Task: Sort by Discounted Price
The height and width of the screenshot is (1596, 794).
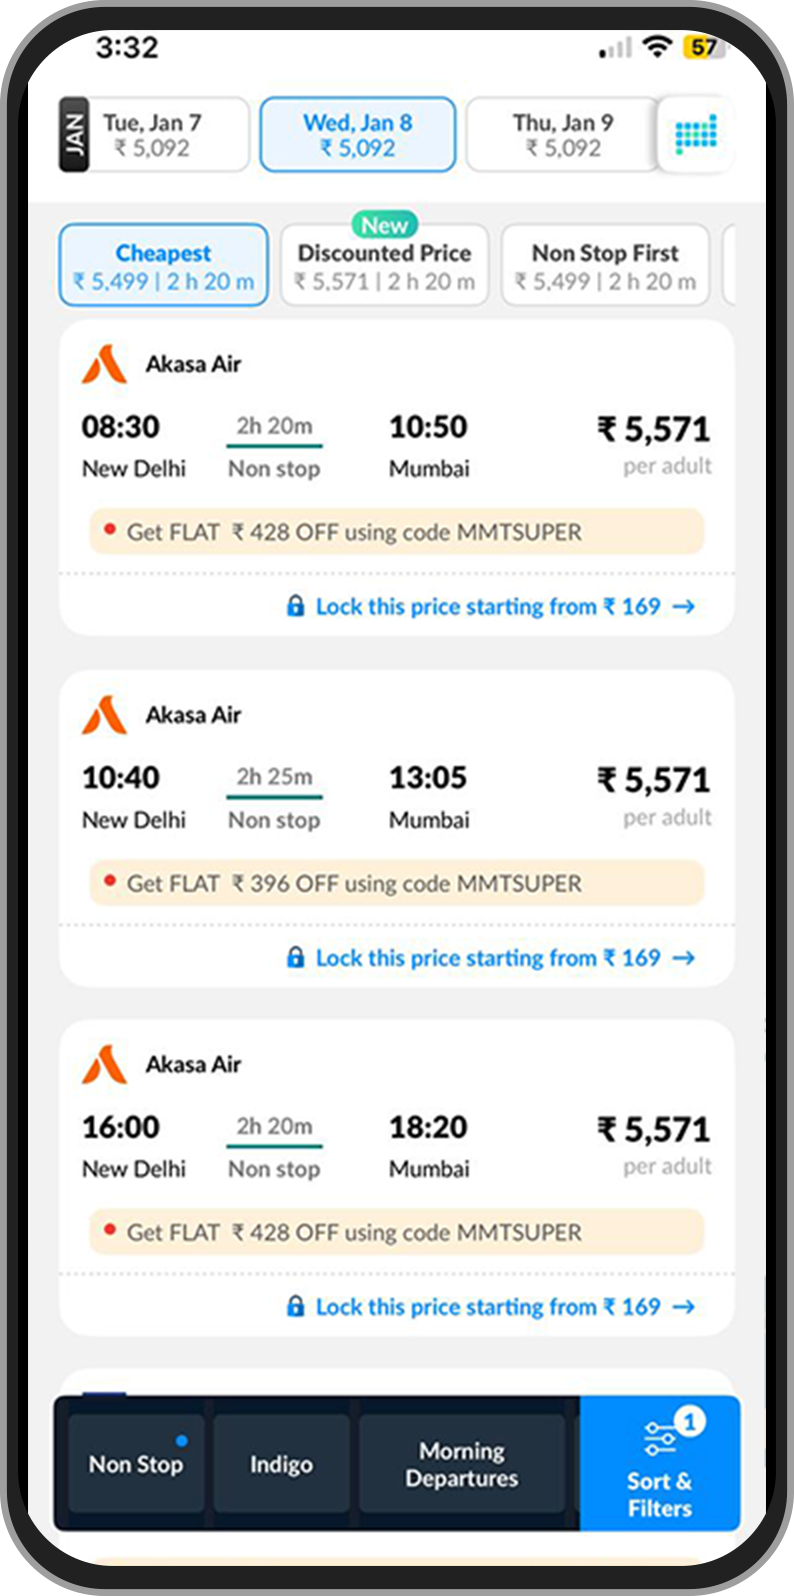Action: 384,264
